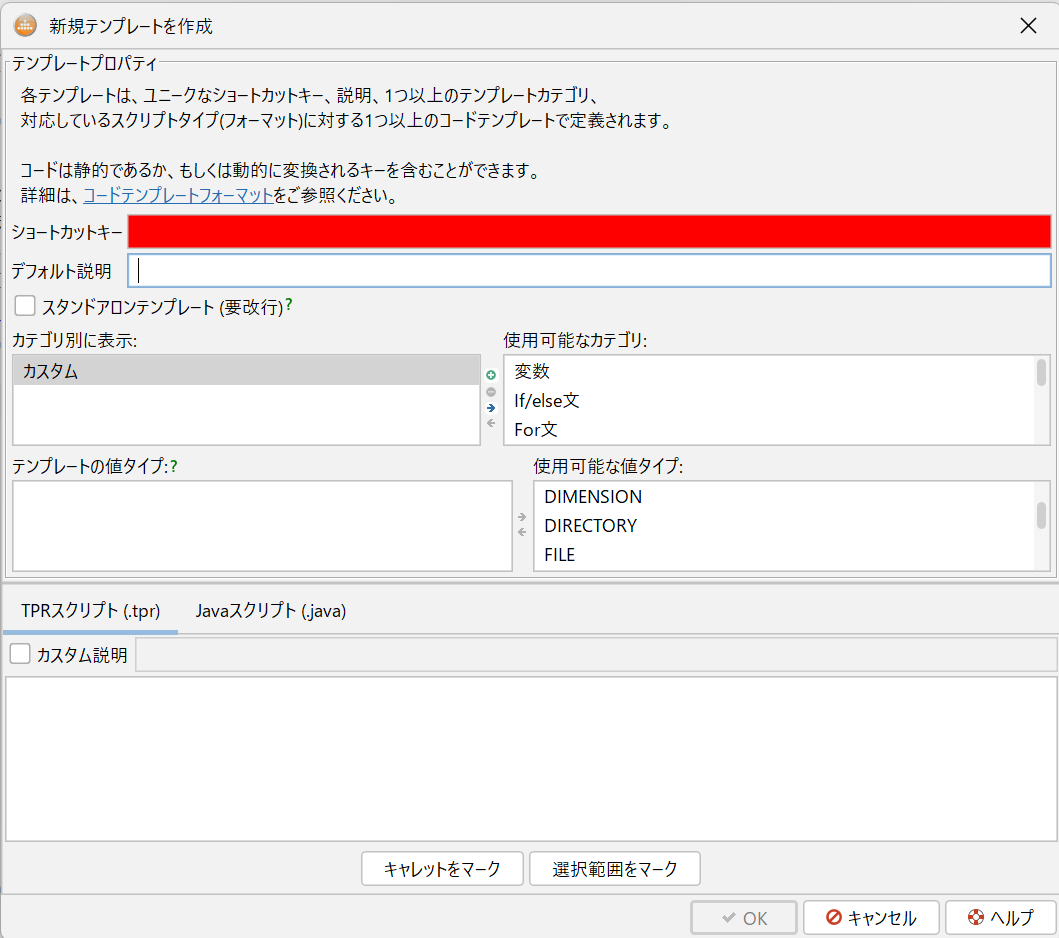The width and height of the screenshot is (1059, 938).
Task: Enable the カスタム説明 checkbox
Action: (19, 654)
